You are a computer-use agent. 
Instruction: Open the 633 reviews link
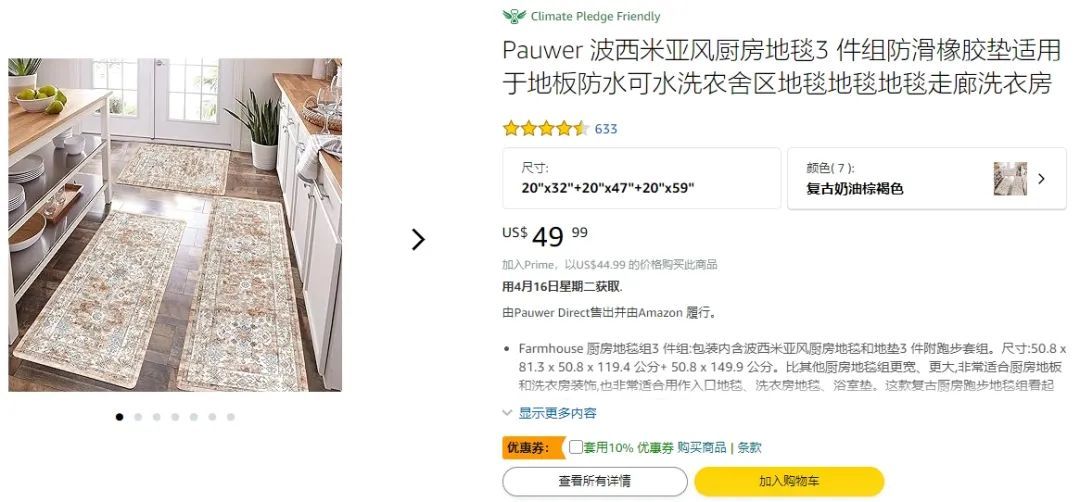pyautogui.click(x=606, y=129)
